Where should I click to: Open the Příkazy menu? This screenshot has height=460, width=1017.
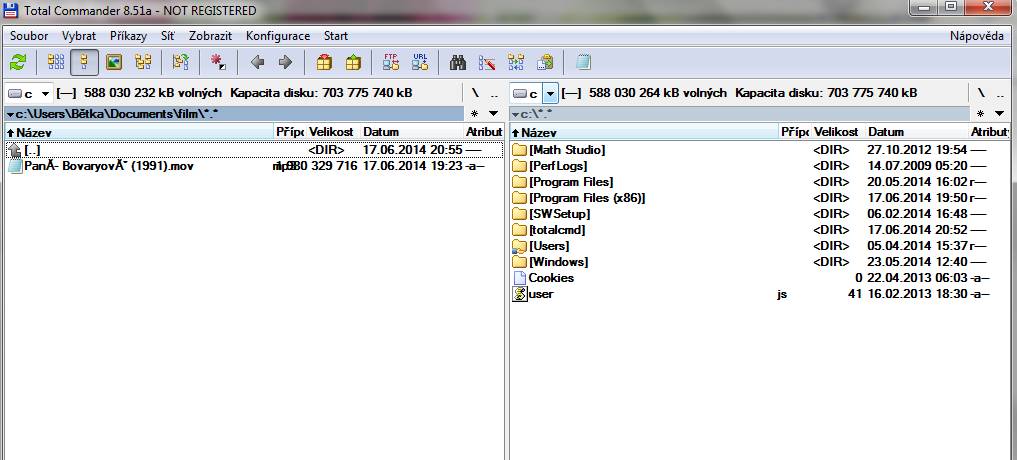[128, 36]
